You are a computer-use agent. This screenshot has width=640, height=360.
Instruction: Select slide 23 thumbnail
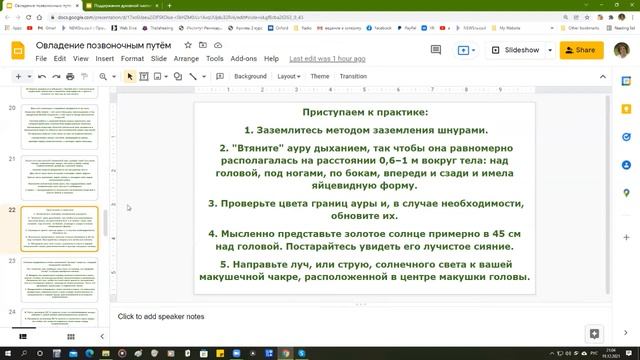(60, 280)
